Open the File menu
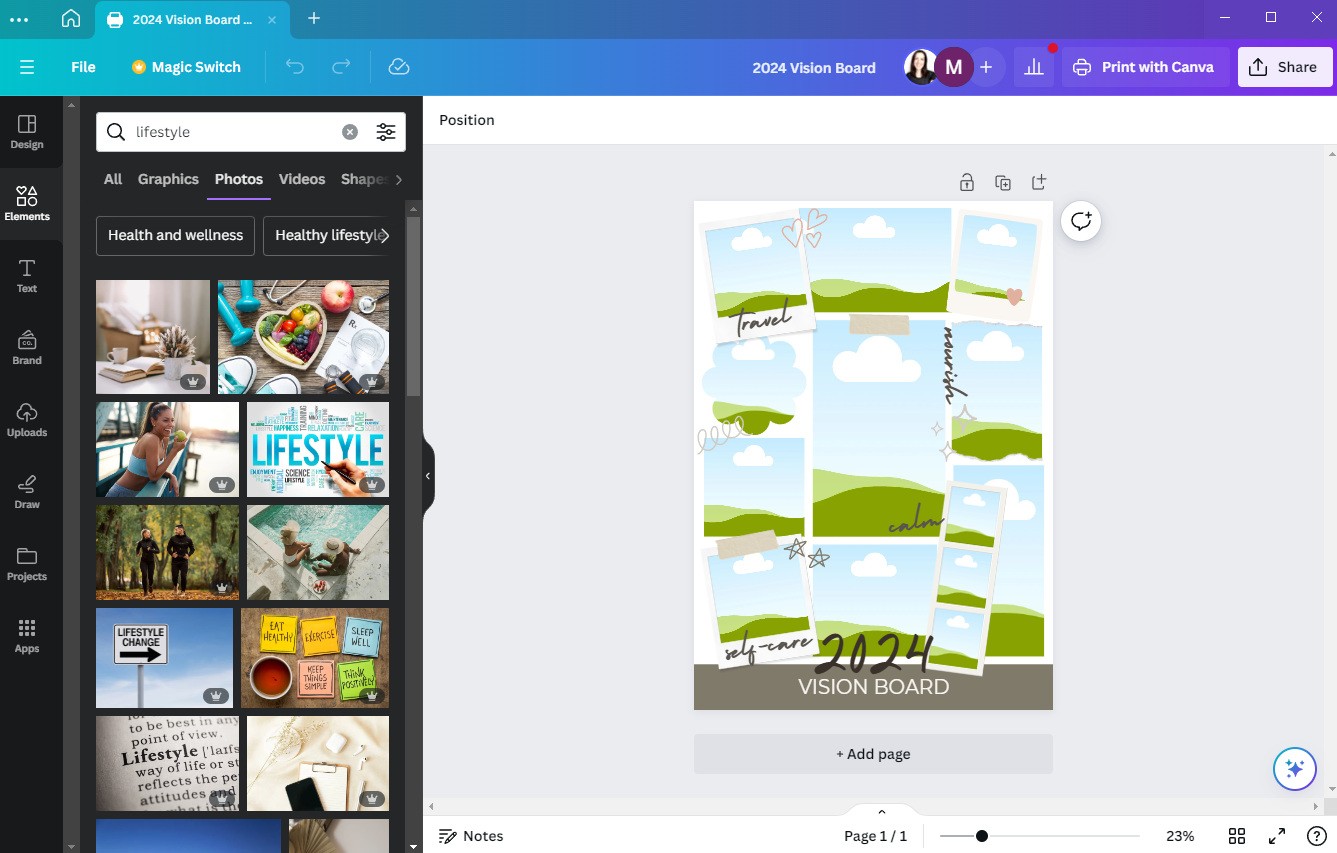 (x=83, y=67)
